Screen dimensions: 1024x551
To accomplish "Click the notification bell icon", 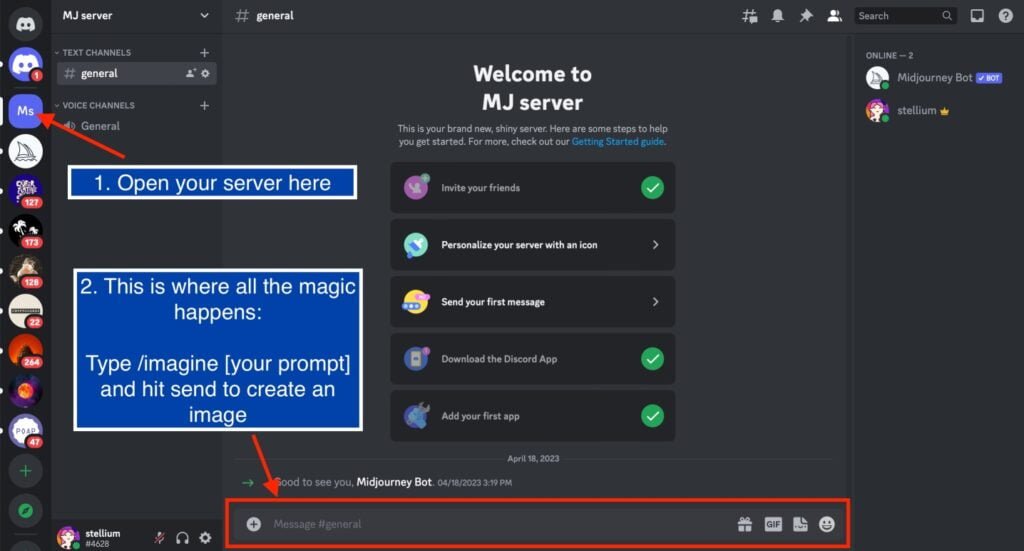I will click(x=777, y=16).
